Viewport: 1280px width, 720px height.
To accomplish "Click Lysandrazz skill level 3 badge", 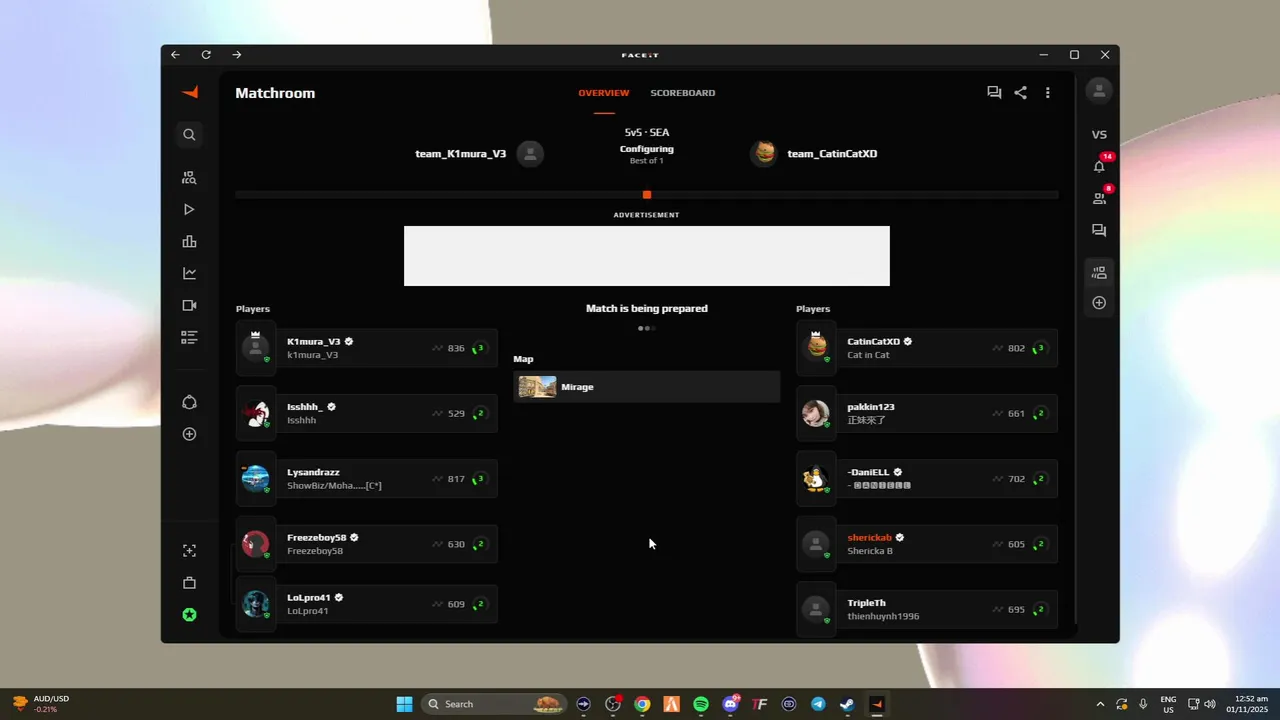I will pos(480,479).
